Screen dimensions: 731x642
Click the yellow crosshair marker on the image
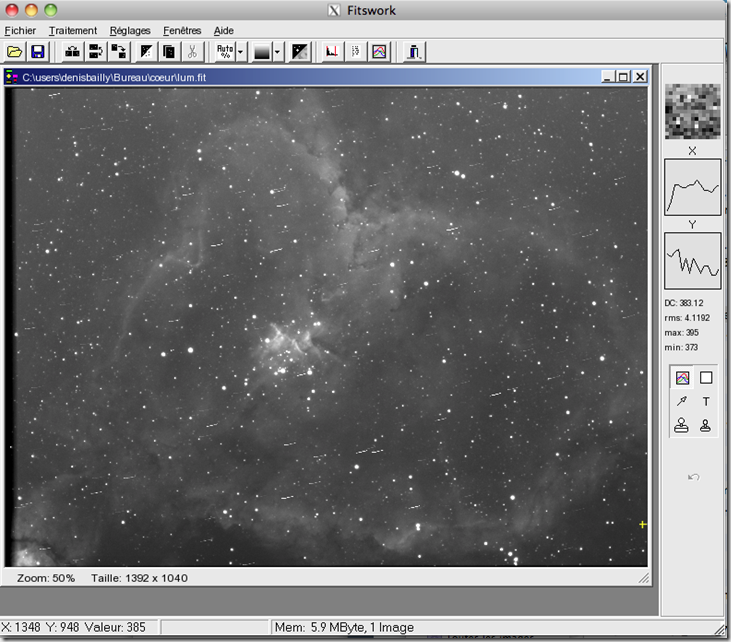click(x=642, y=525)
